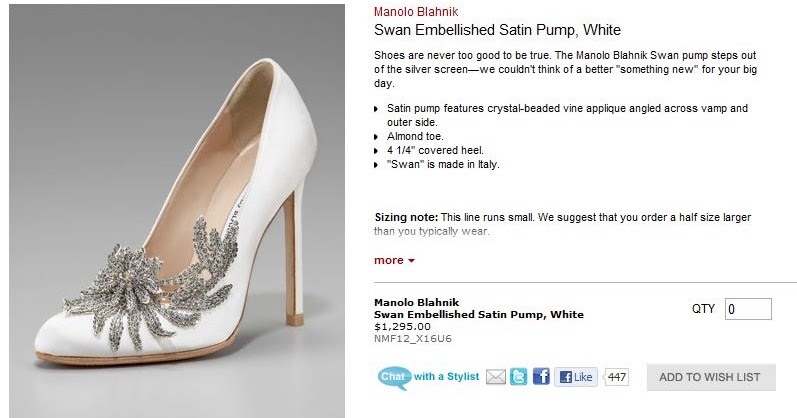Share this shoe on Twitter
Screen dimensions: 797x418
pos(518,377)
